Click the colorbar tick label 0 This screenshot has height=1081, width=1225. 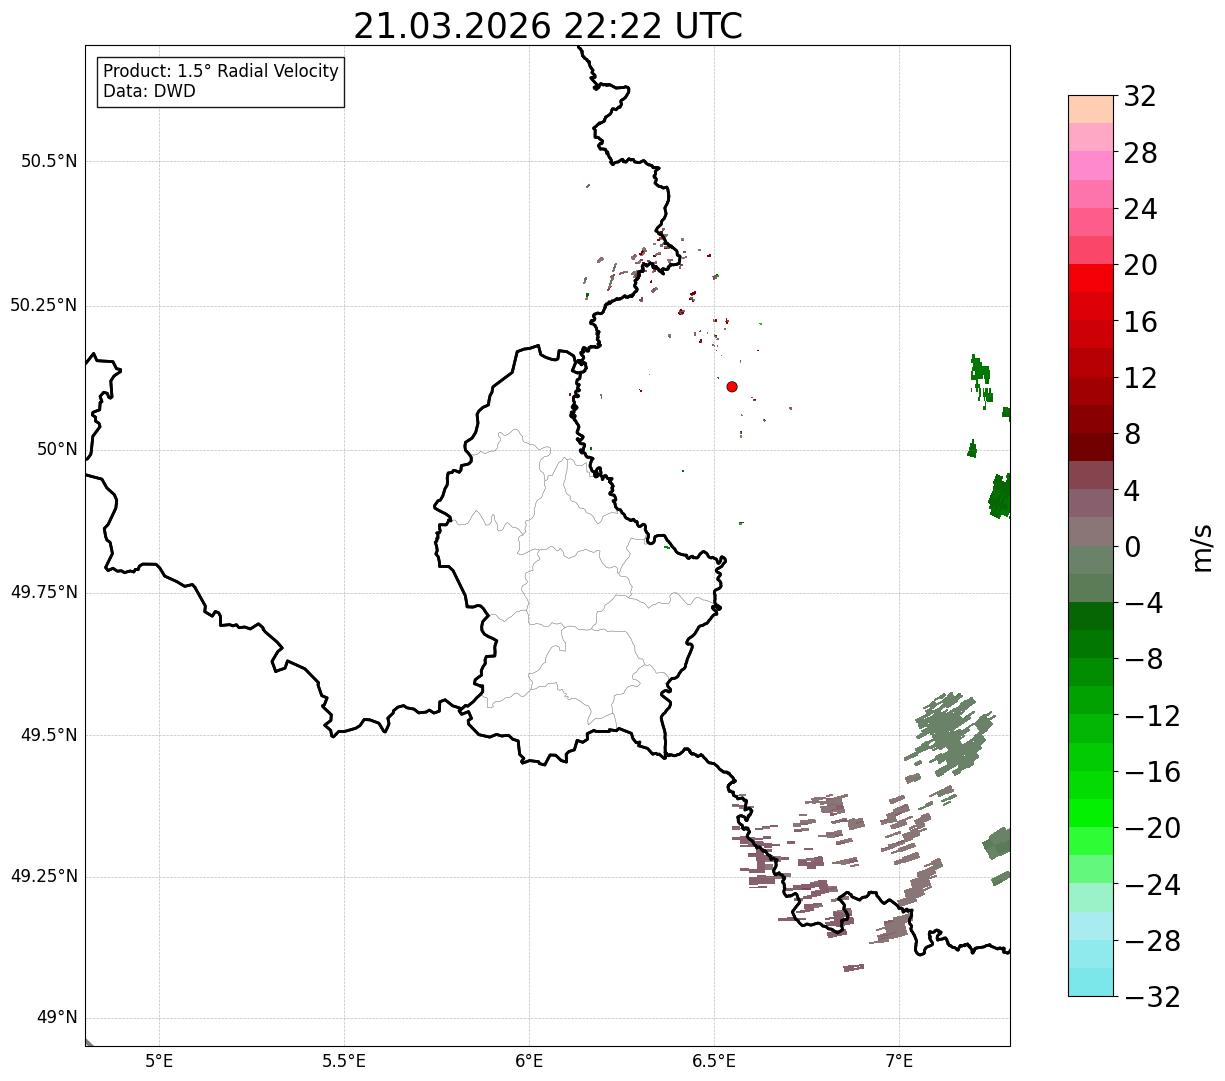1132,547
